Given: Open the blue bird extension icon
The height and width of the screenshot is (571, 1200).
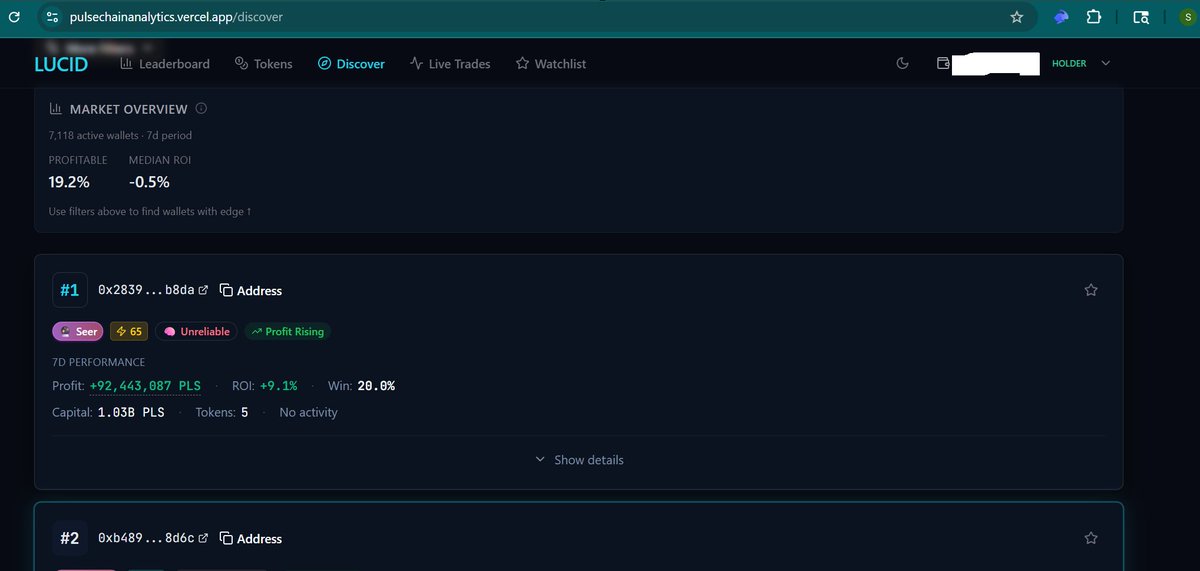Looking at the screenshot, I should click(x=1061, y=17).
